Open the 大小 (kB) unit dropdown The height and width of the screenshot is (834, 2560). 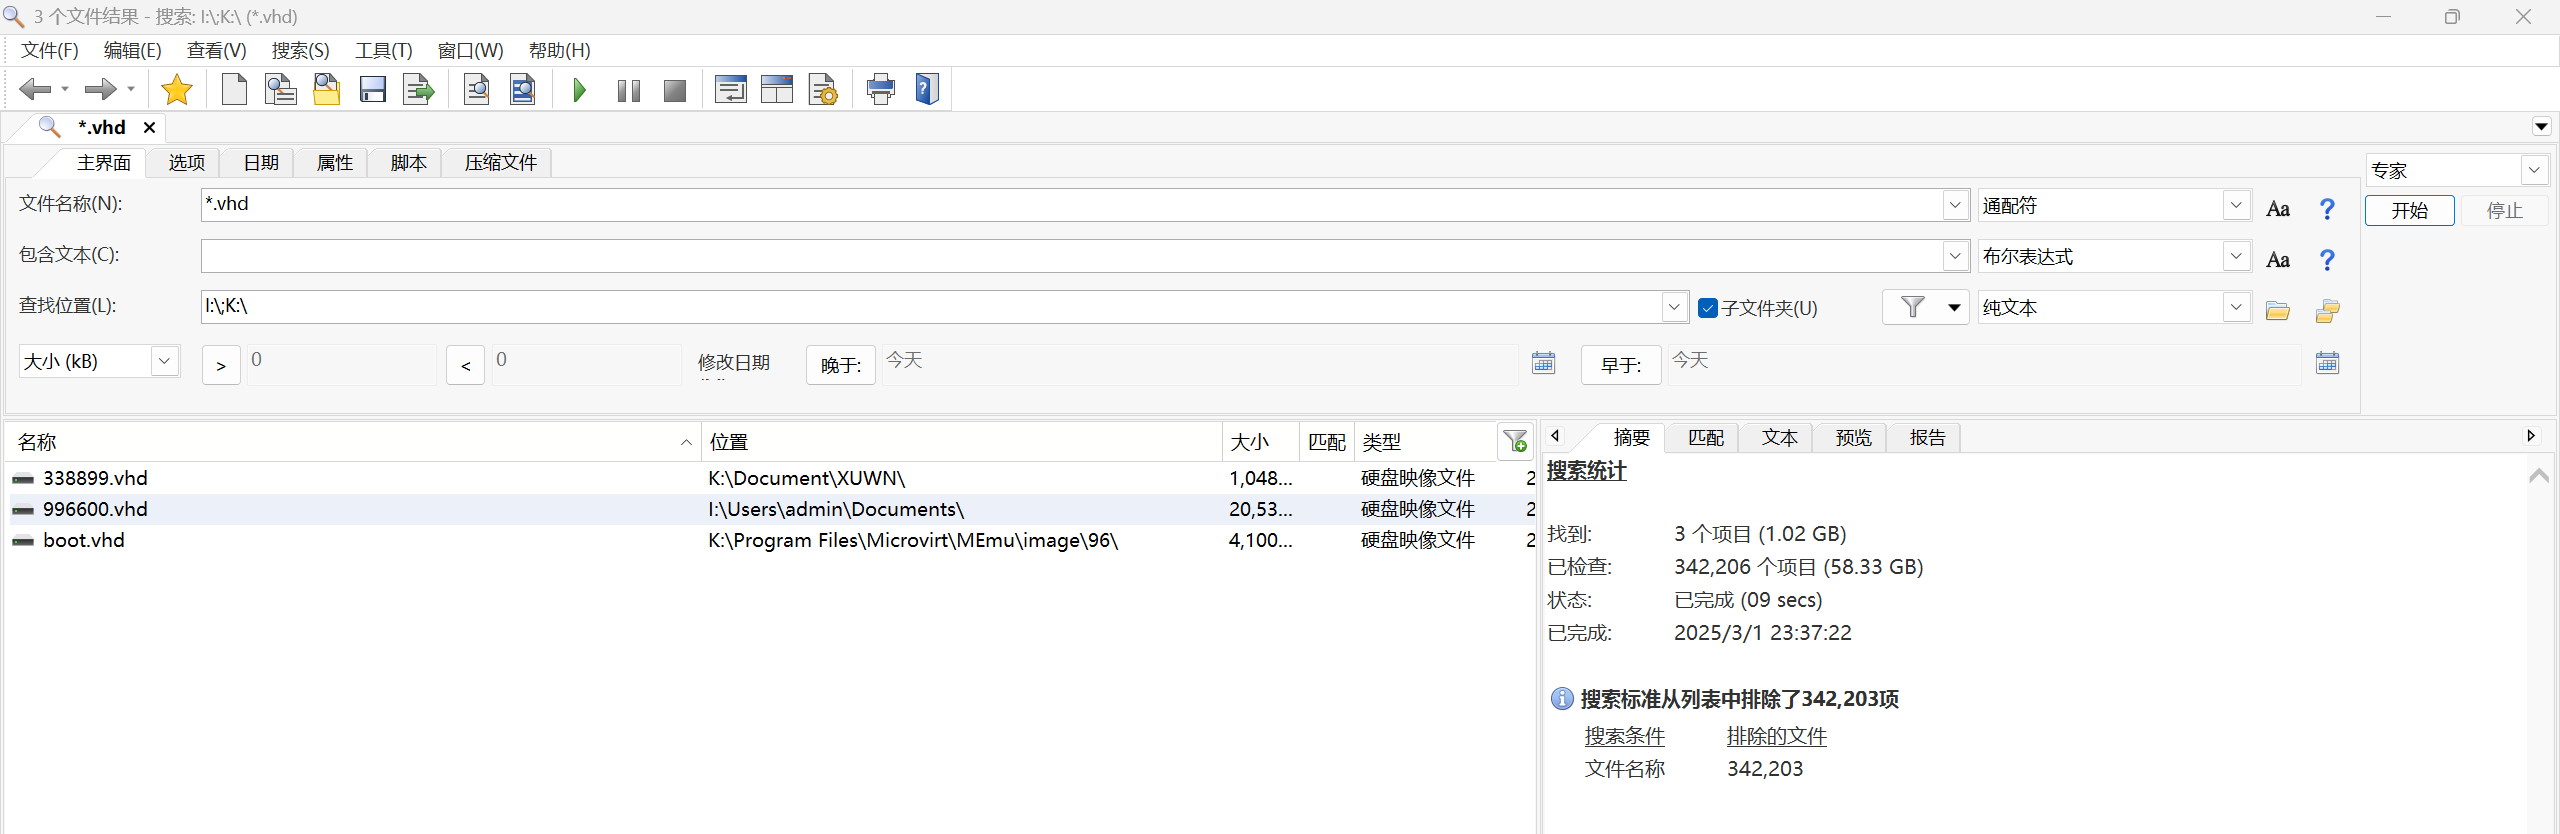164,361
